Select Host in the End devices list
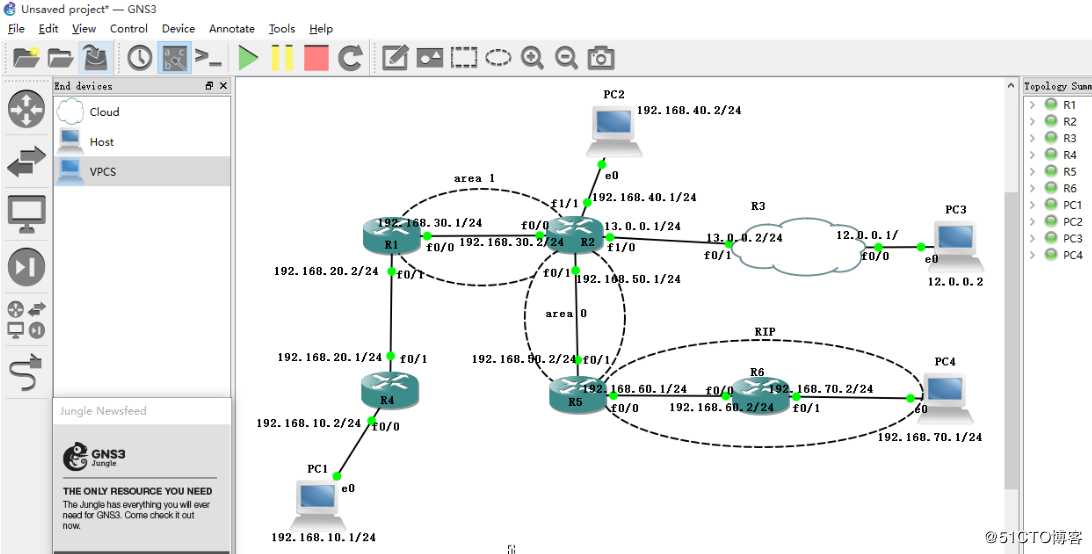Image resolution: width=1092 pixels, height=554 pixels. tap(142, 141)
